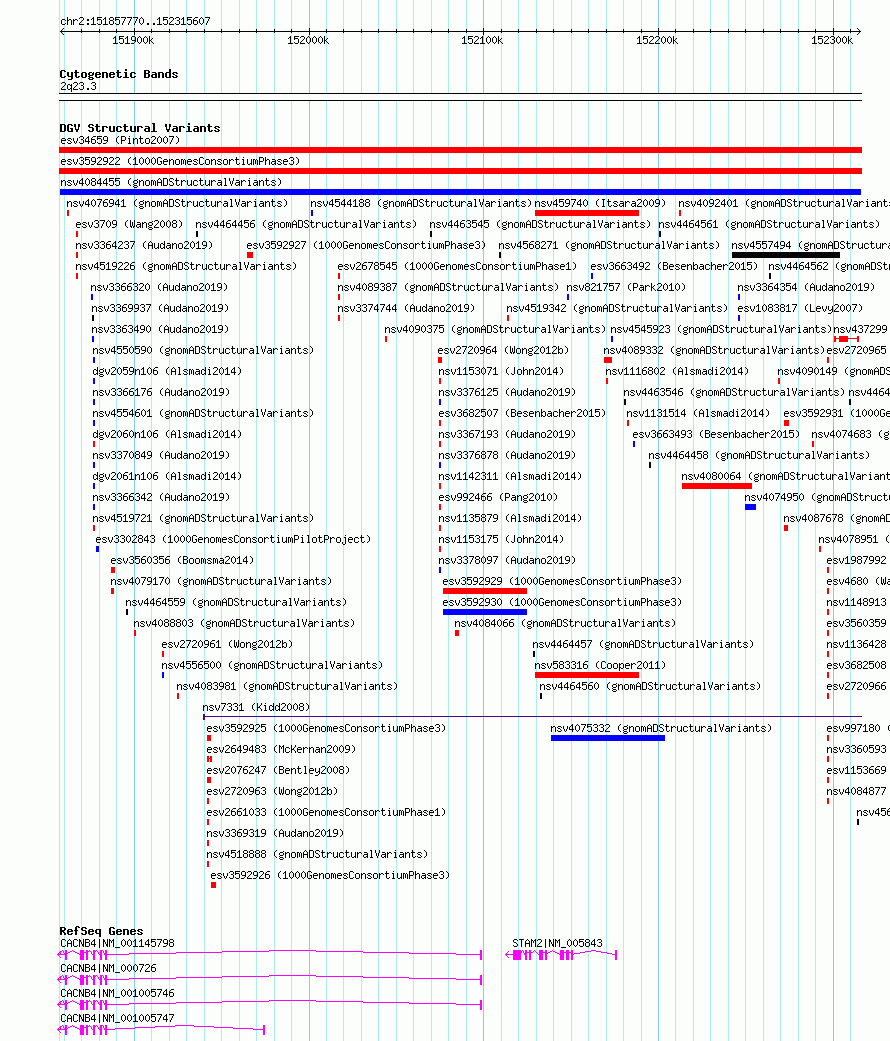This screenshot has width=890, height=1041.
Task: Open nsv1131514 (Alsmadi2014) variant label
Action: click(698, 413)
